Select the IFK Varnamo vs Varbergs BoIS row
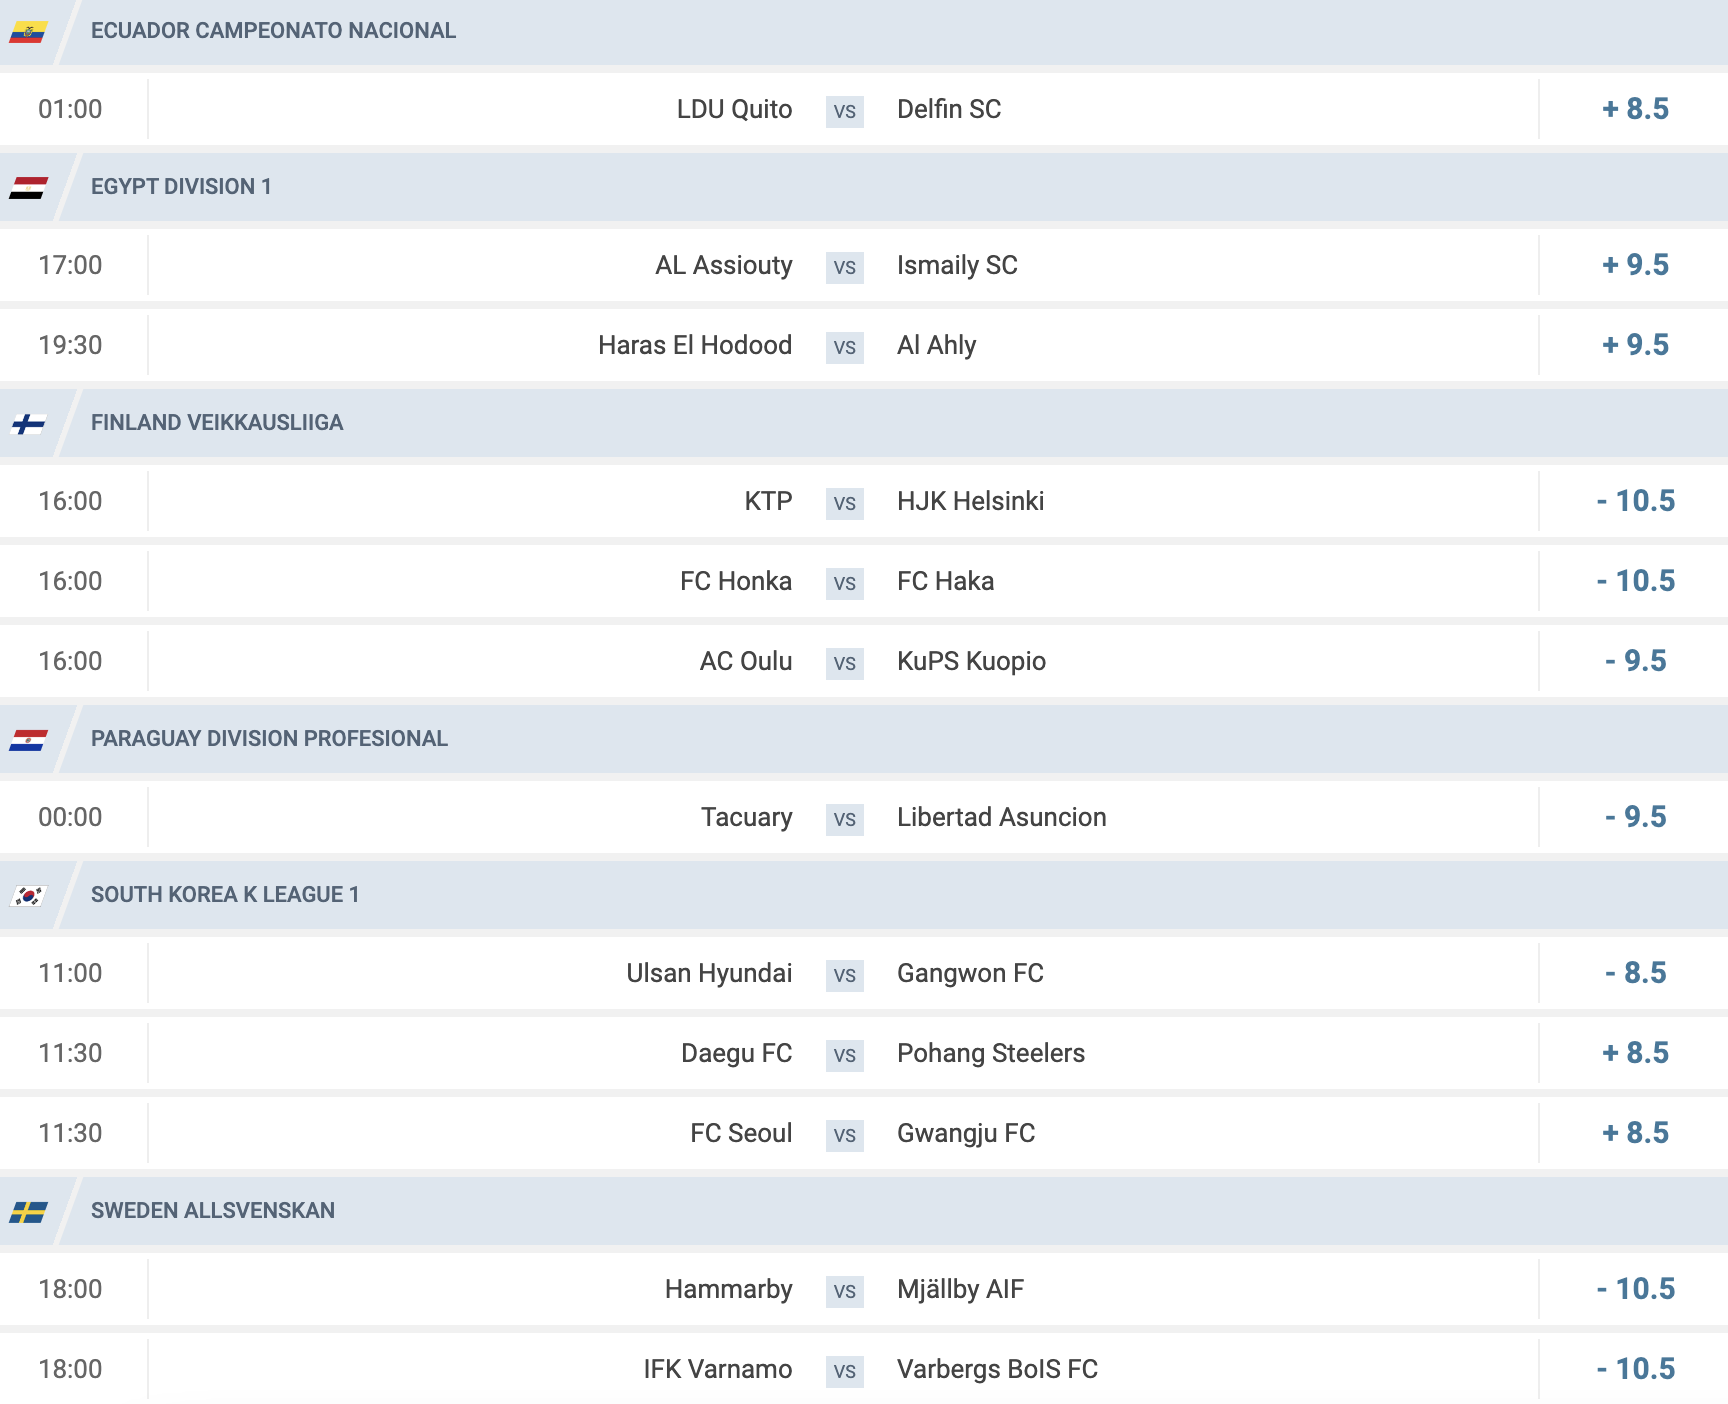The width and height of the screenshot is (1728, 1404). click(x=864, y=1369)
